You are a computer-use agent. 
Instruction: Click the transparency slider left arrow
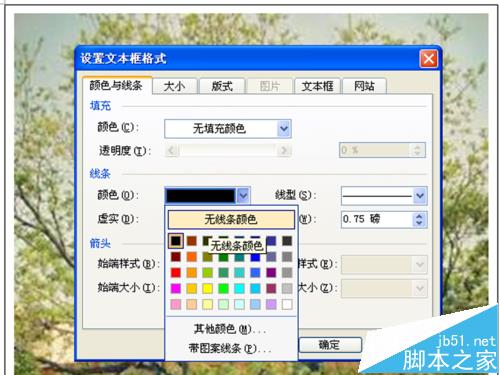point(171,151)
